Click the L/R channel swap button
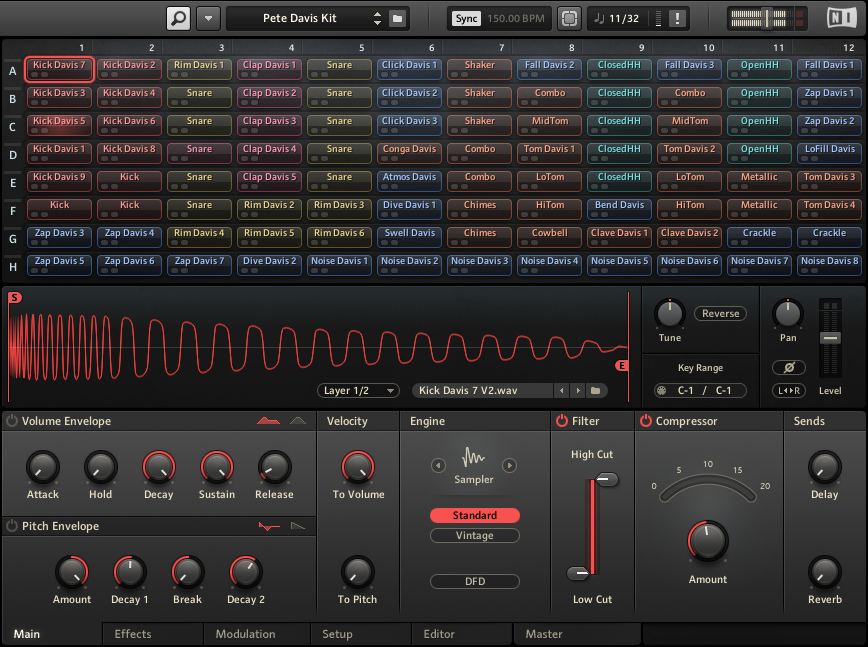The height and width of the screenshot is (647, 868). pos(788,391)
